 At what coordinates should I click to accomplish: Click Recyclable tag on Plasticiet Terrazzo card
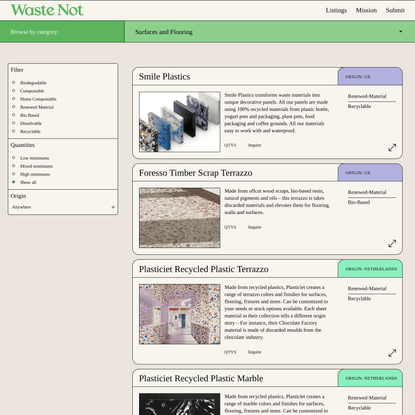[359, 299]
